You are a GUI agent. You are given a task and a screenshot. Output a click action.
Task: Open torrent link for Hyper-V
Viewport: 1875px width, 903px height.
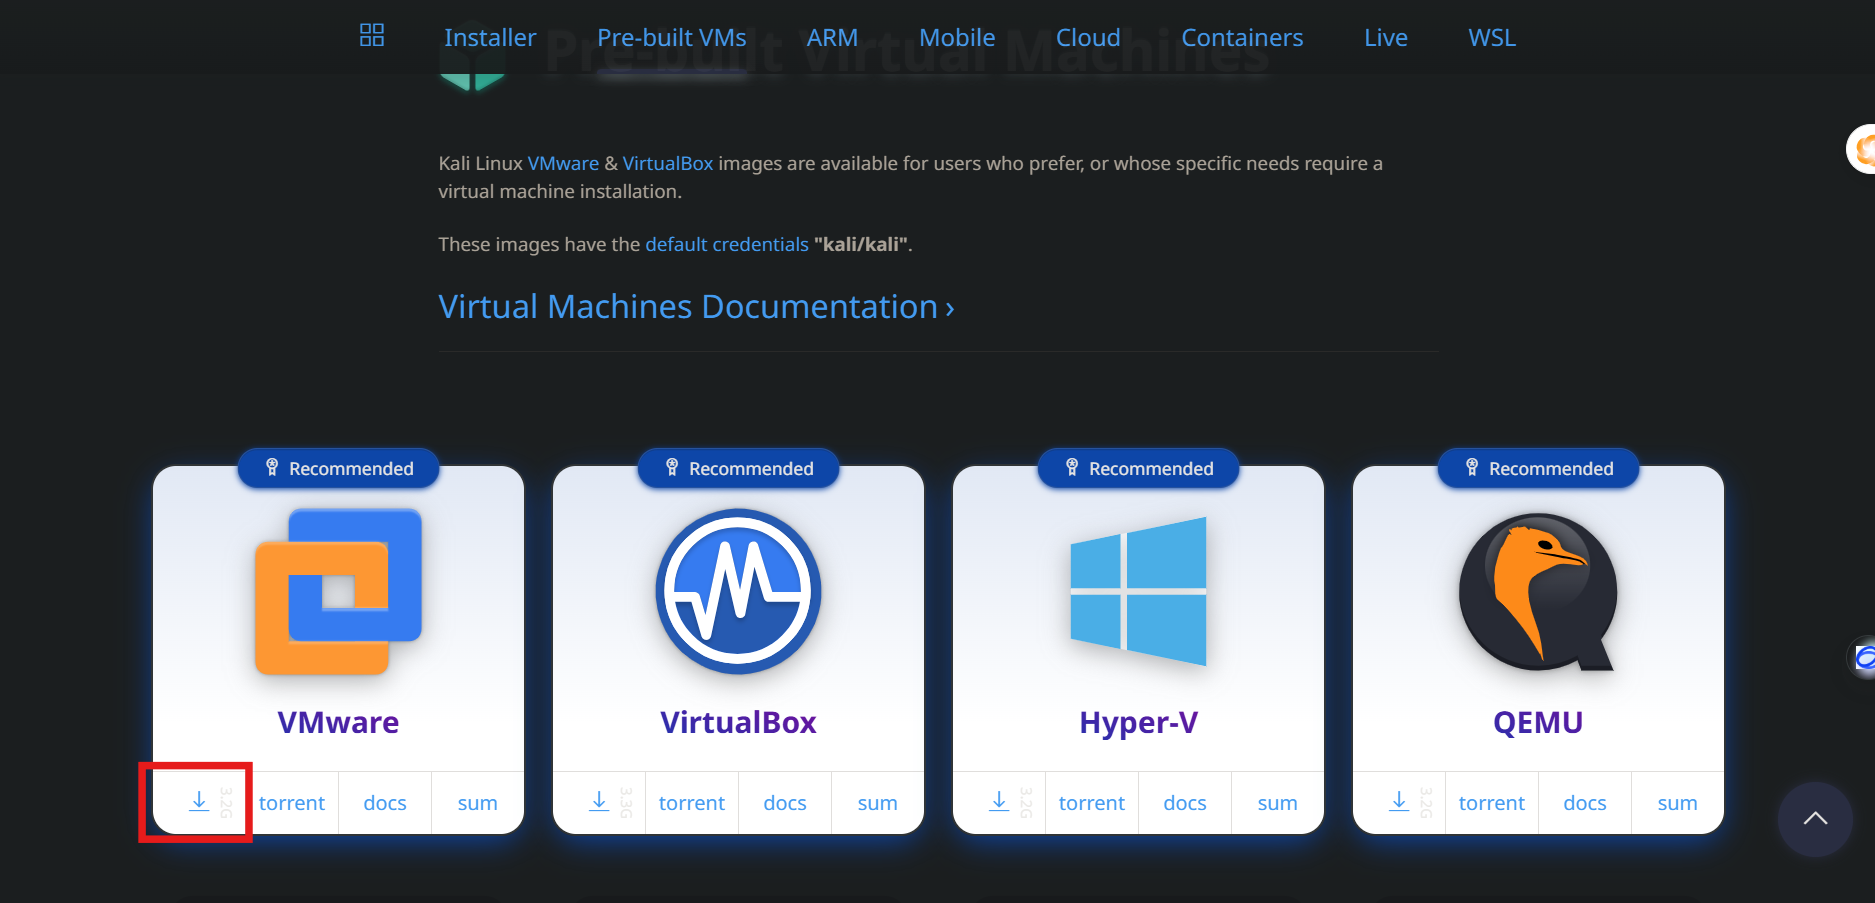coord(1092,803)
